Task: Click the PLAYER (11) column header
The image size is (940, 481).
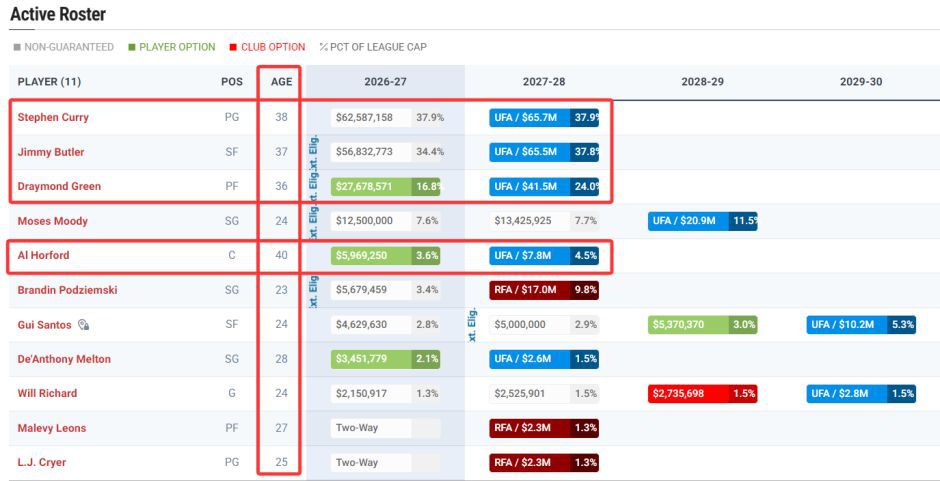Action: tap(49, 82)
